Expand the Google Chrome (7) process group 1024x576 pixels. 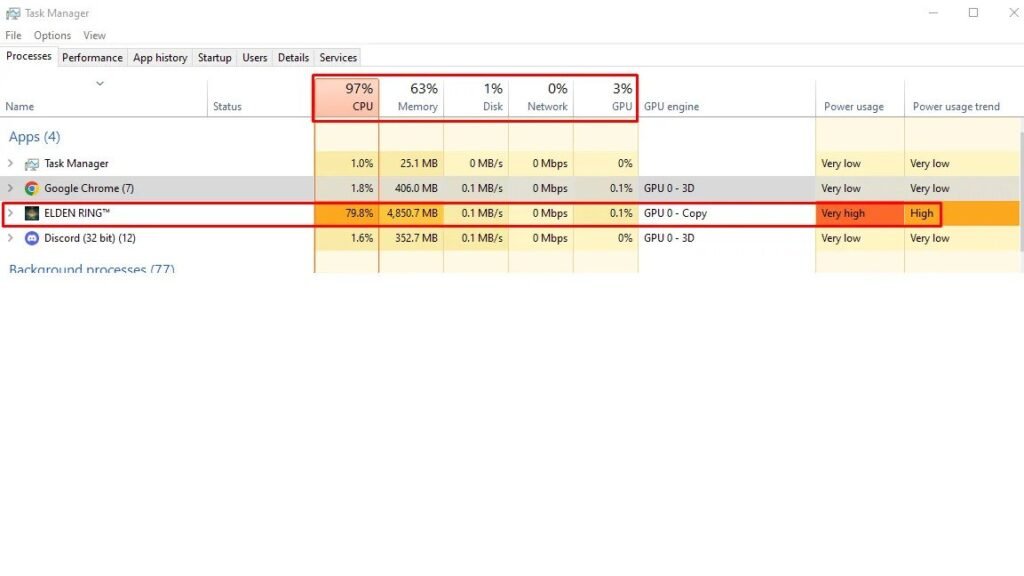10,188
